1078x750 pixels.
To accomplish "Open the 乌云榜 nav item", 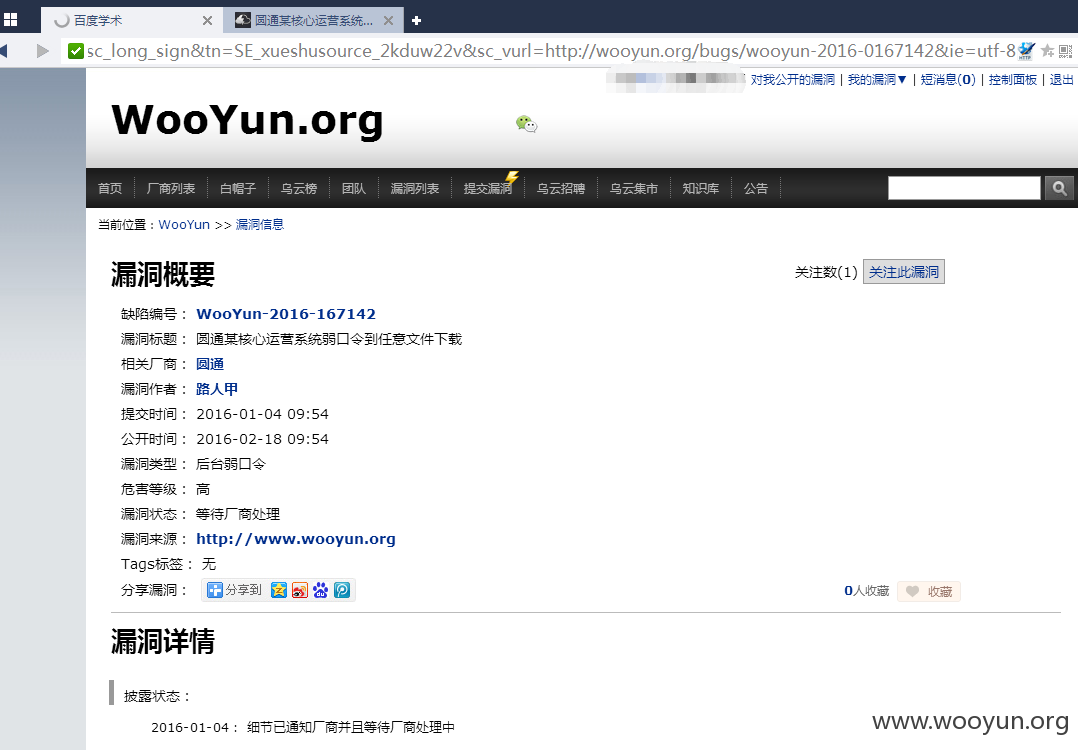I will pos(298,188).
